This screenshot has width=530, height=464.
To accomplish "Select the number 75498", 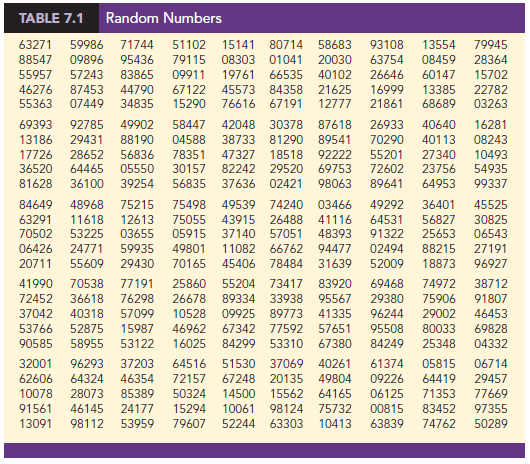I will click(x=189, y=205).
